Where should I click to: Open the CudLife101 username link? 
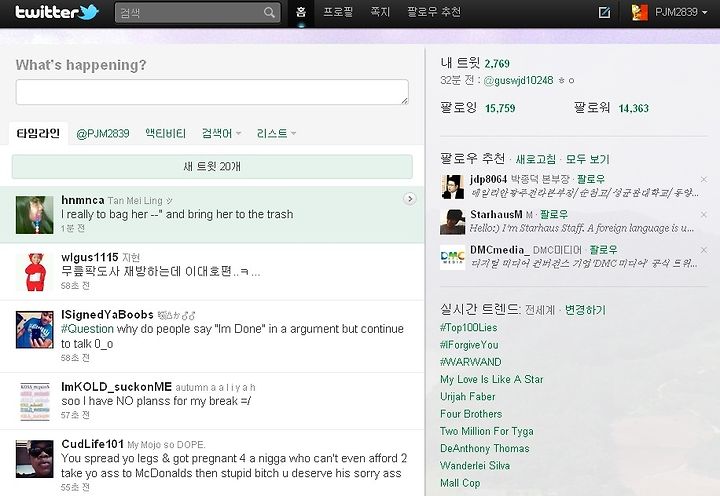click(x=92, y=444)
